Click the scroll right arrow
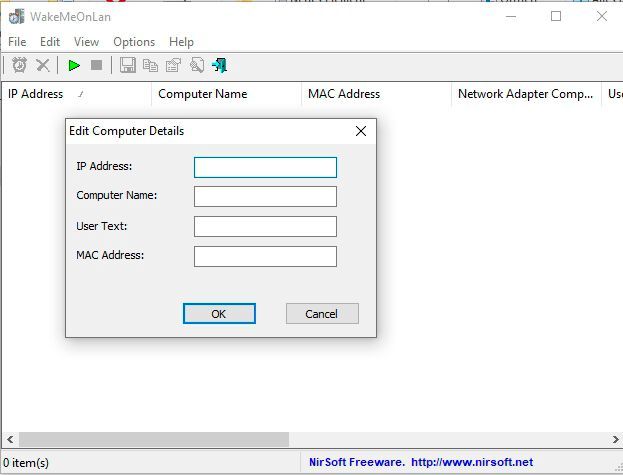The height and width of the screenshot is (475, 623). [x=615, y=439]
